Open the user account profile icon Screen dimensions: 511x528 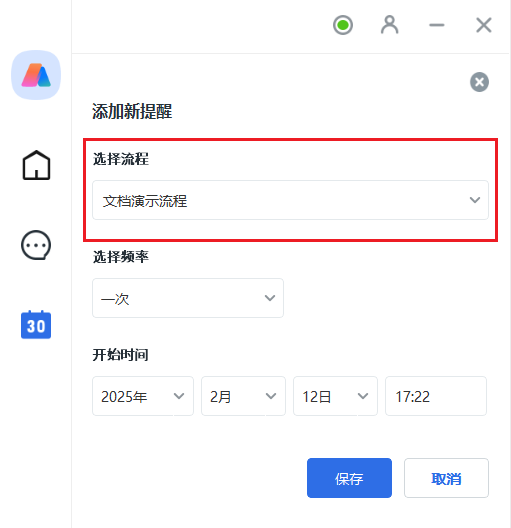click(x=389, y=25)
